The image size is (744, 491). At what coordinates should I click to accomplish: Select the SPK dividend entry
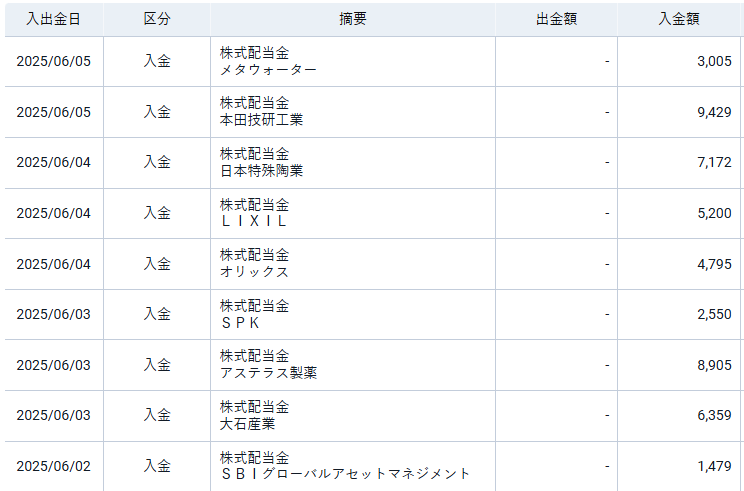[372, 315]
